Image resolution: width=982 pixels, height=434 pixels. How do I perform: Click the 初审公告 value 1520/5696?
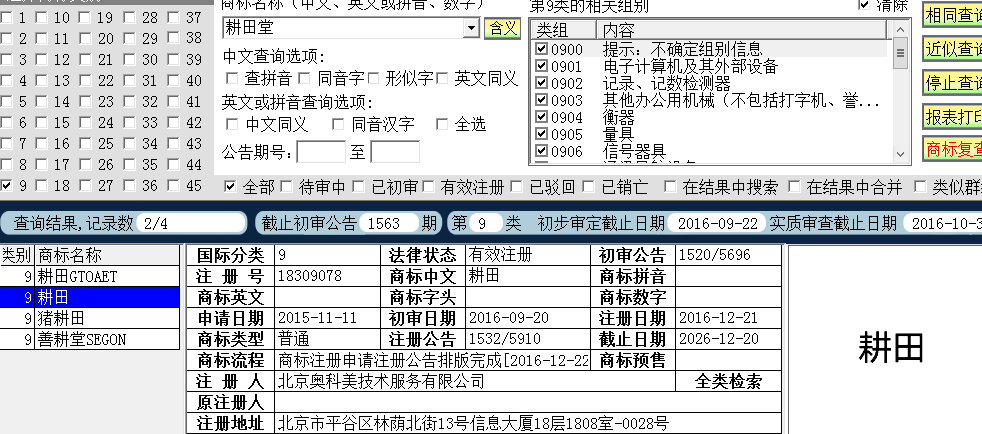click(x=715, y=255)
